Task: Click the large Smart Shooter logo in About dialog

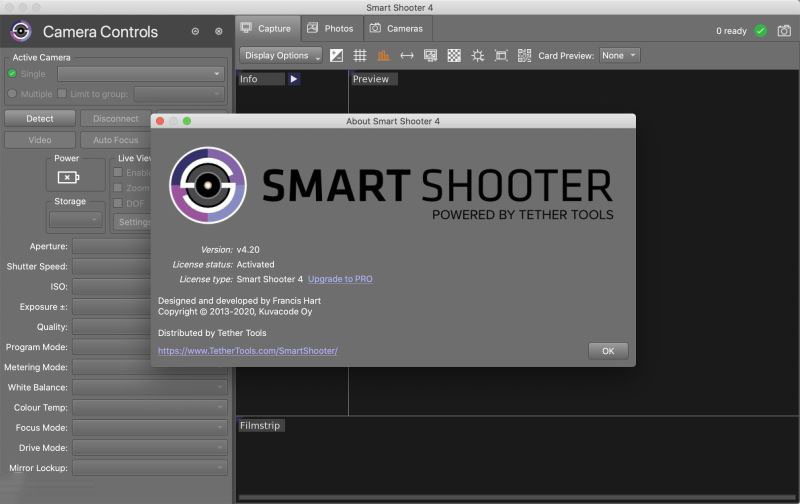Action: point(208,185)
